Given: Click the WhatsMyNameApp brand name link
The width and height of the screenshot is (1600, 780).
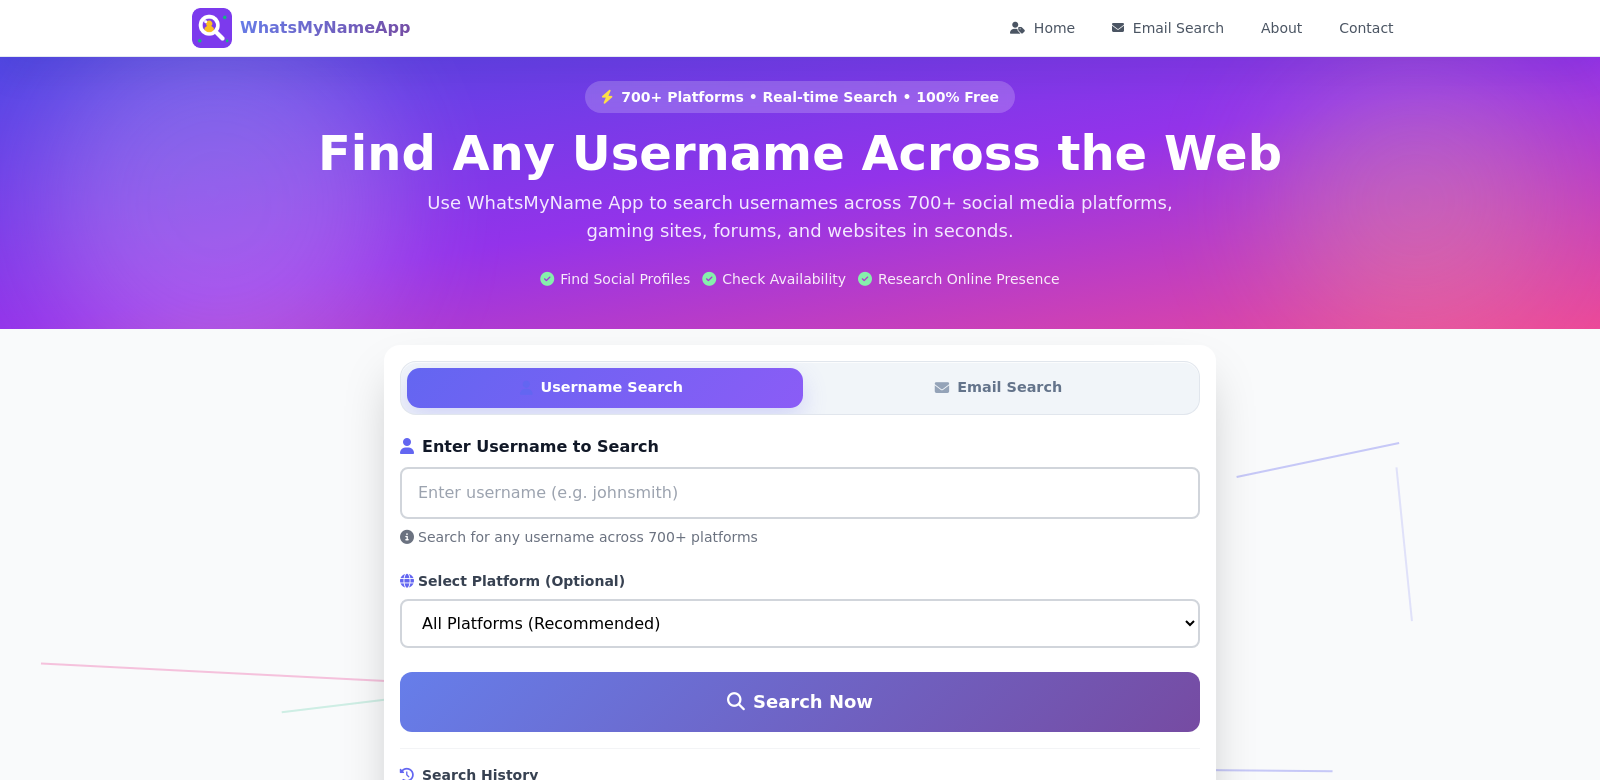Looking at the screenshot, I should (x=325, y=28).
